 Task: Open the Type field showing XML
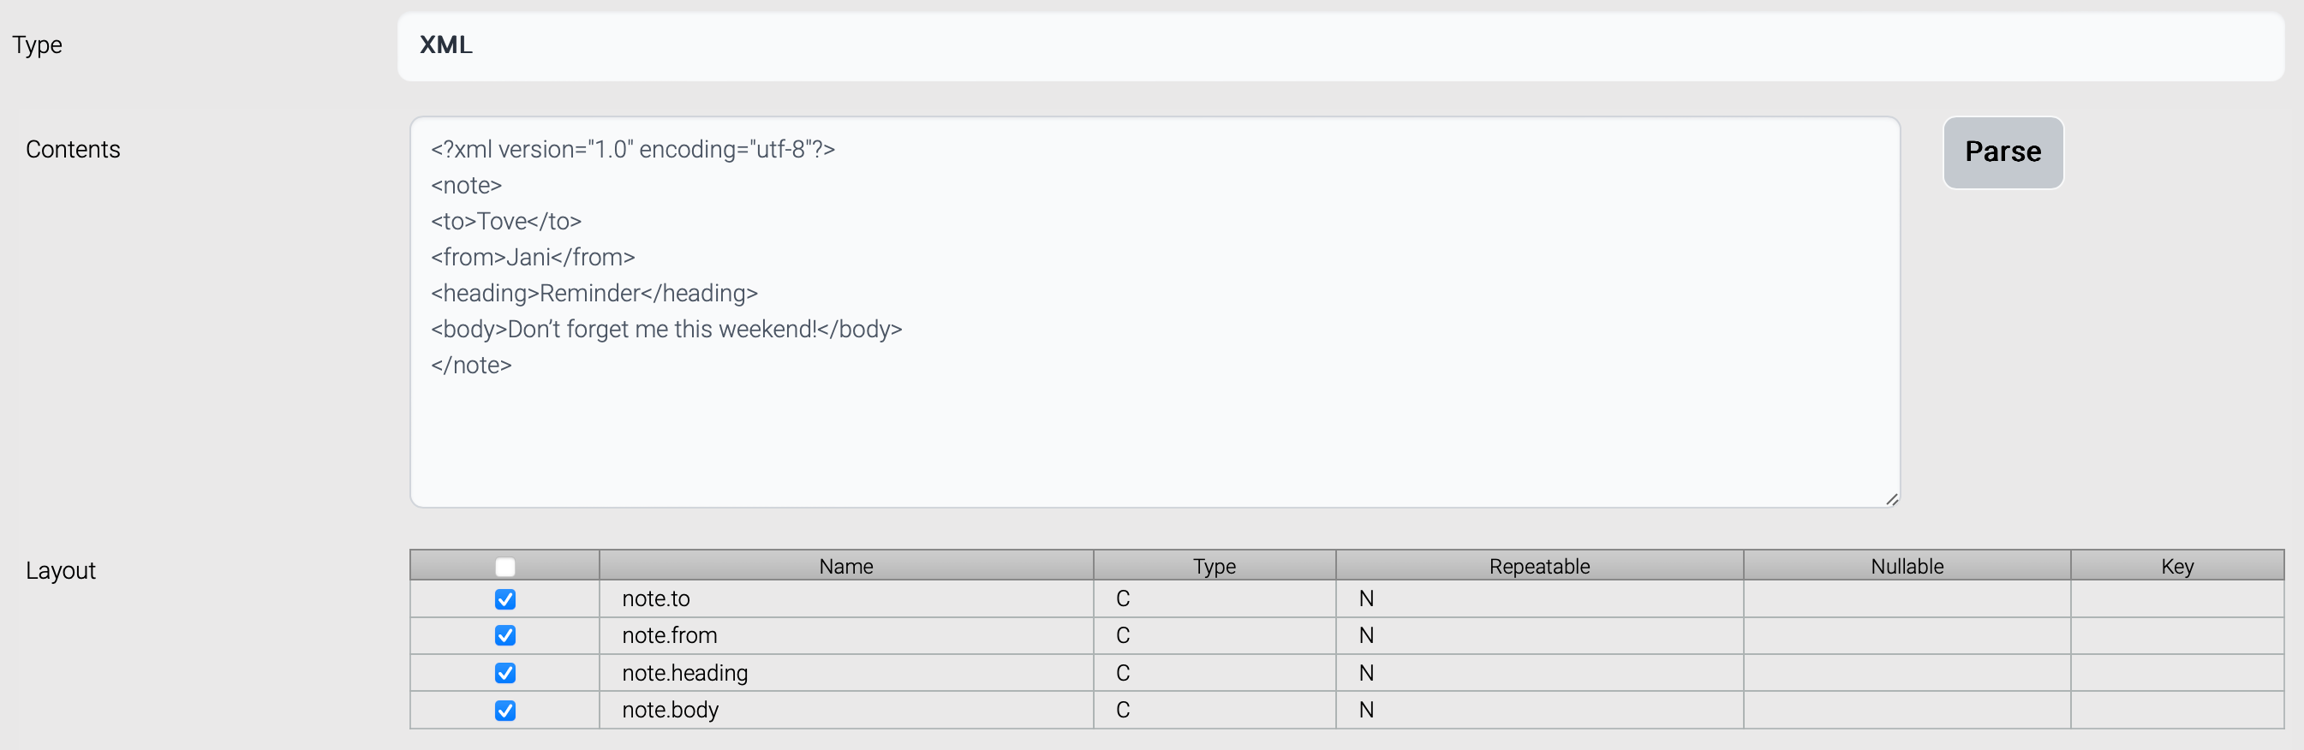point(1340,46)
